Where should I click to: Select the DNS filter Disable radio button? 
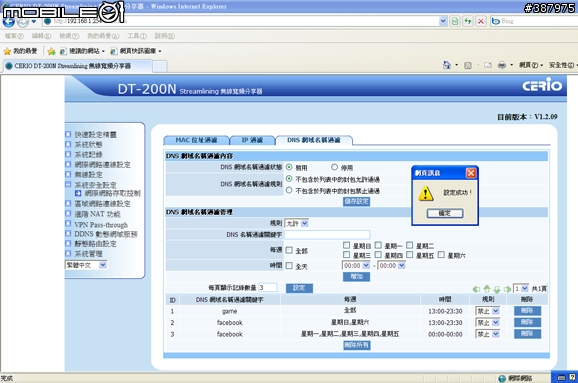coord(334,167)
